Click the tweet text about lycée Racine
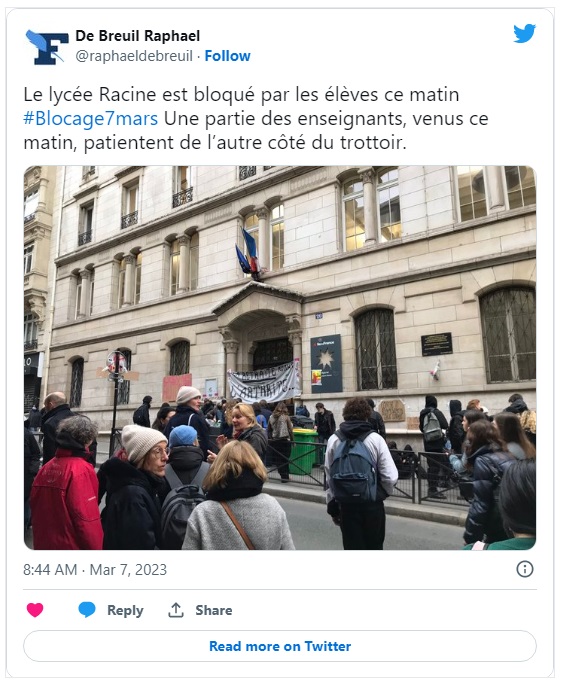This screenshot has width=568, height=687. click(256, 119)
